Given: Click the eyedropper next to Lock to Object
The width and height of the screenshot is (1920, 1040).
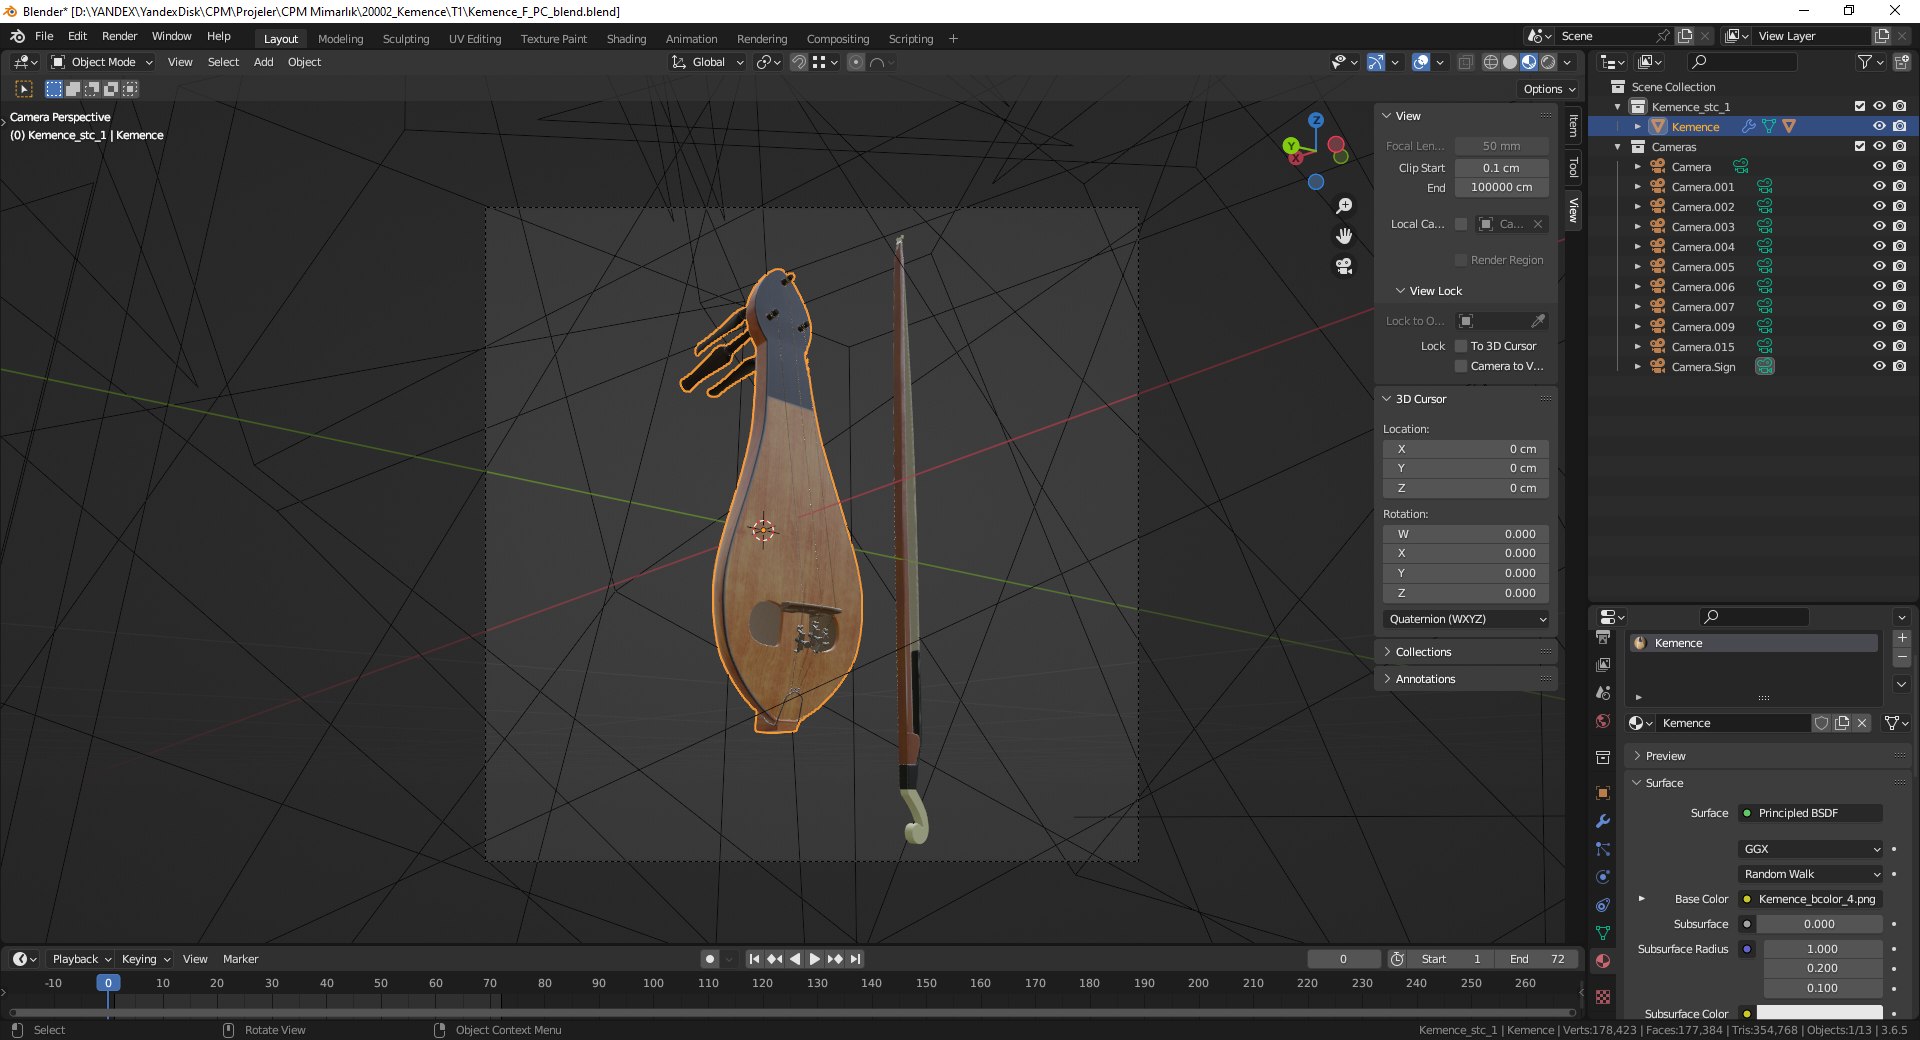Looking at the screenshot, I should [x=1538, y=321].
